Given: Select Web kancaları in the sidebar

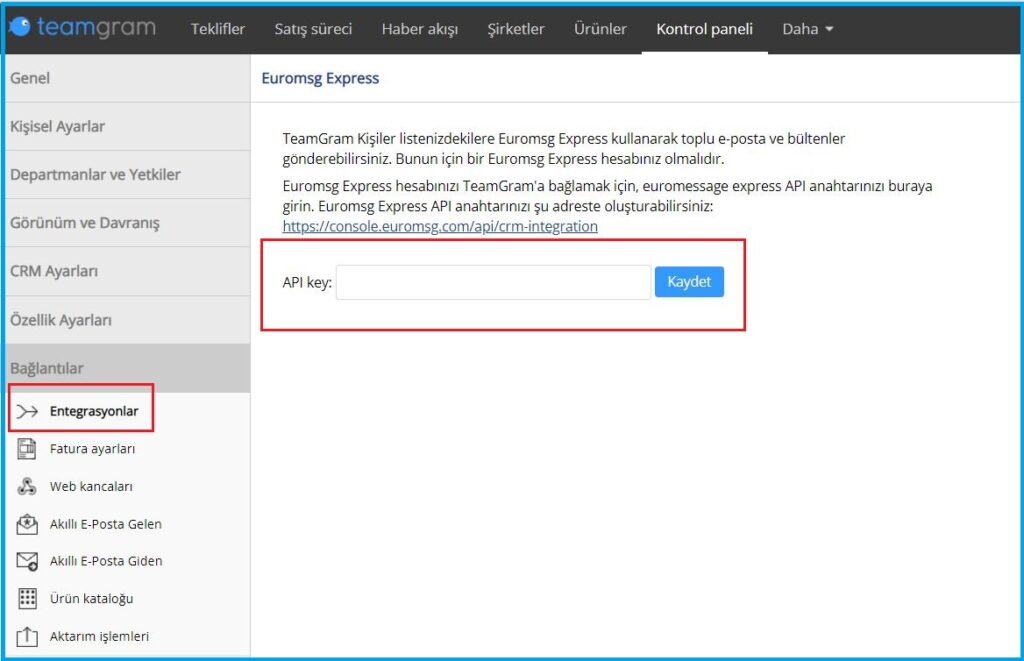Looking at the screenshot, I should (91, 487).
